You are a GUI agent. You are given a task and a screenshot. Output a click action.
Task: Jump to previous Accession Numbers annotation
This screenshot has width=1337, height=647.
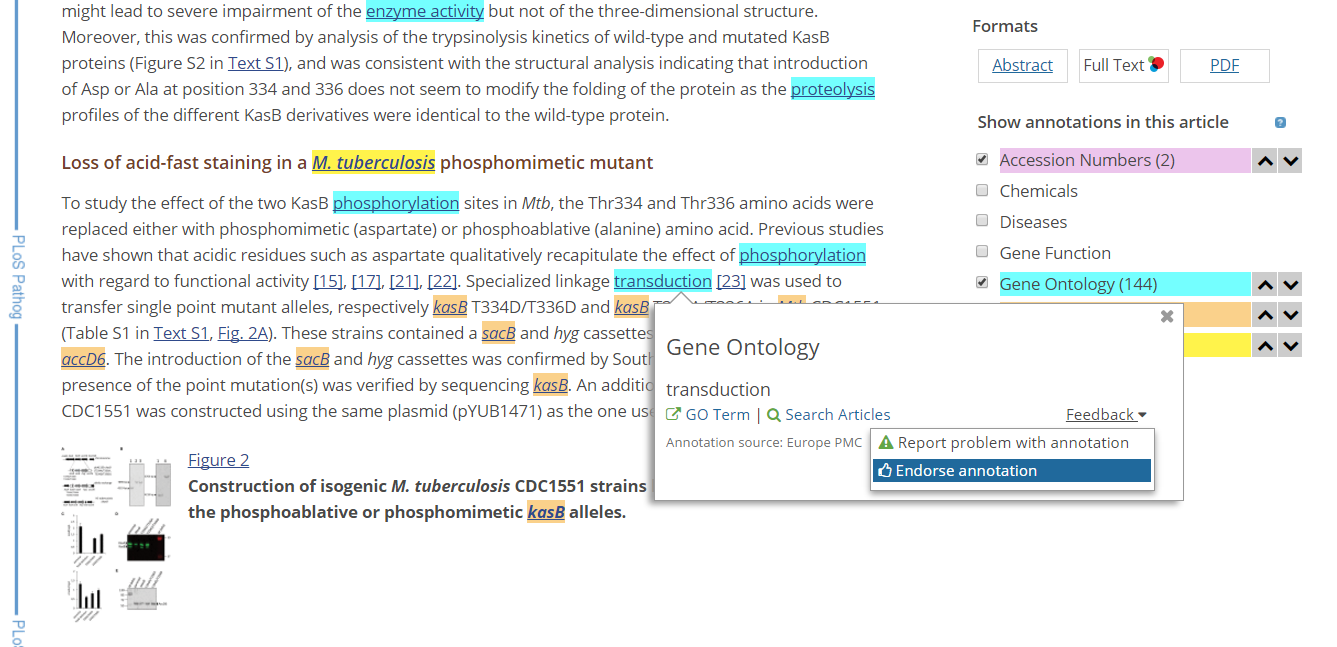pyautogui.click(x=1265, y=161)
